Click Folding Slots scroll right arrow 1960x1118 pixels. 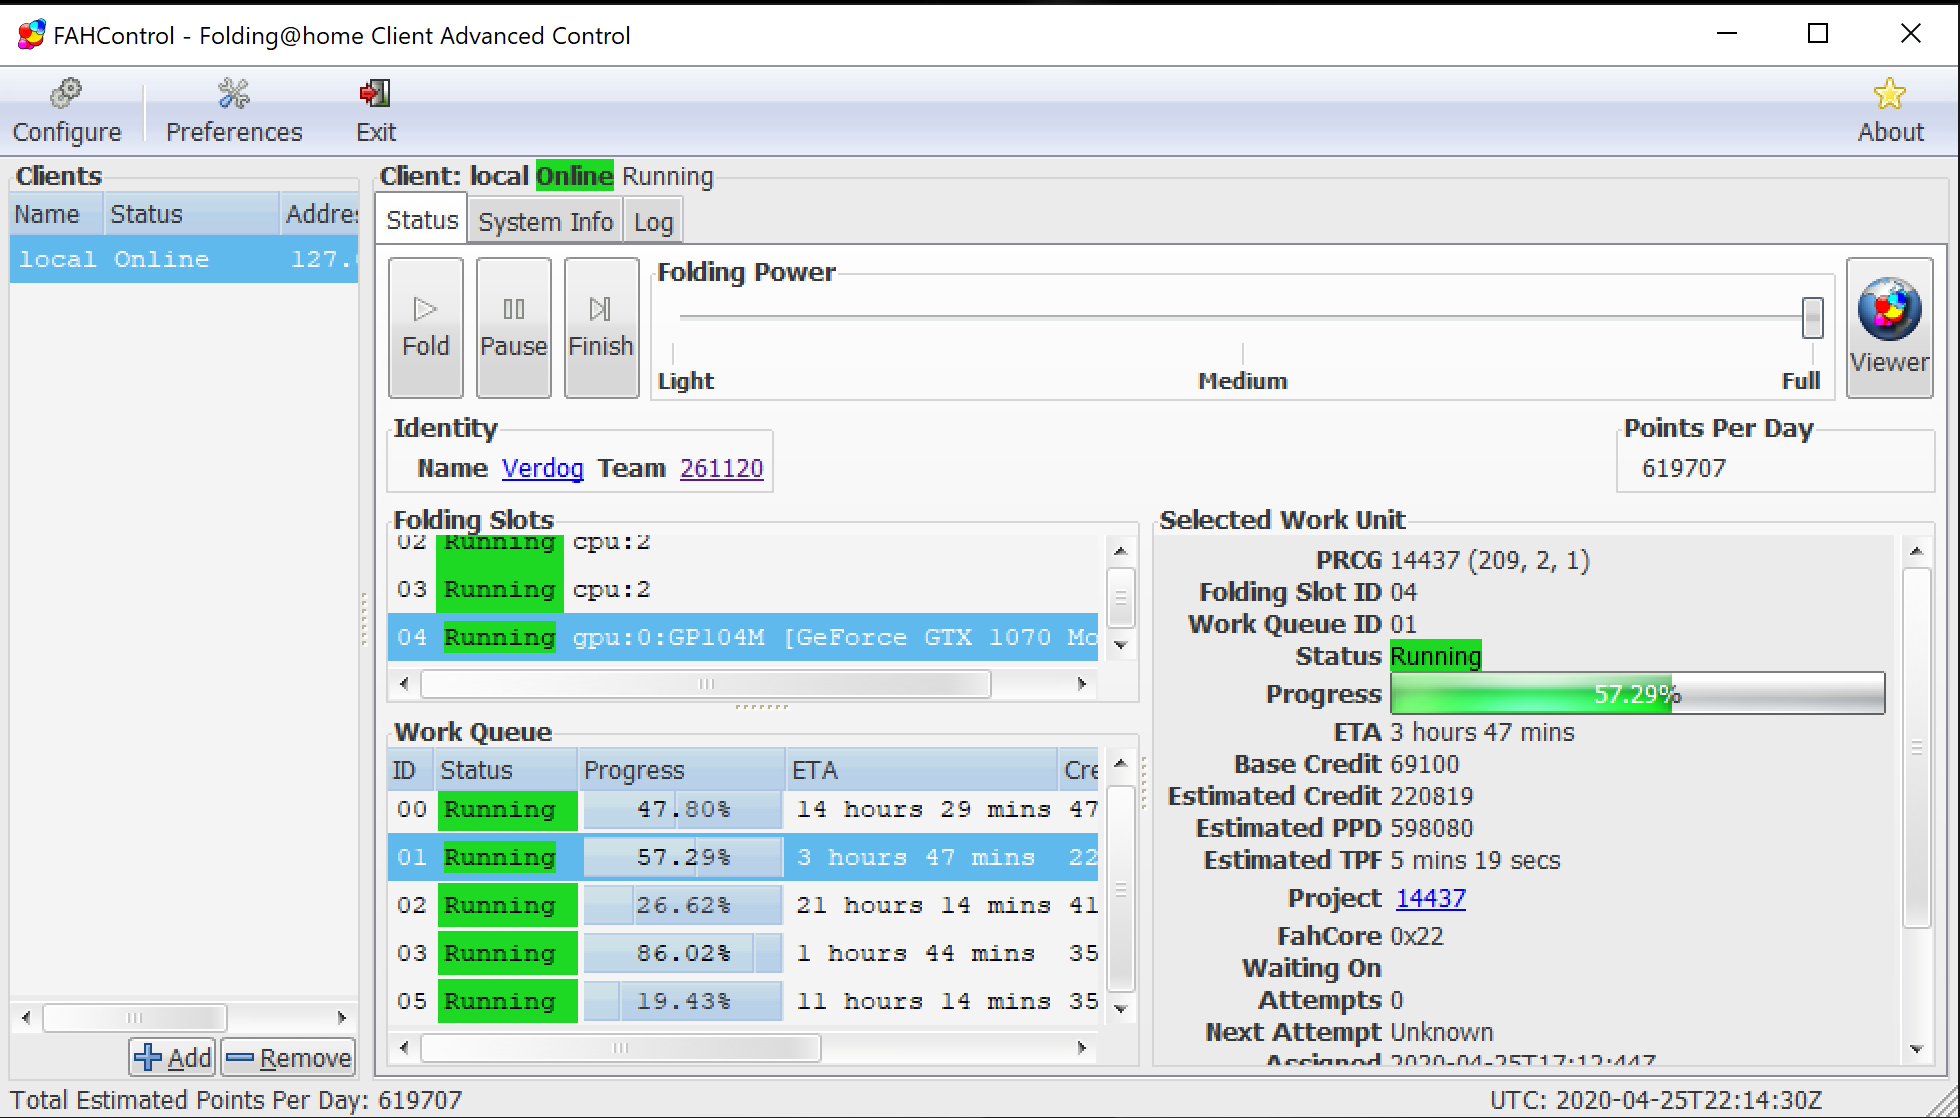[x=1082, y=684]
